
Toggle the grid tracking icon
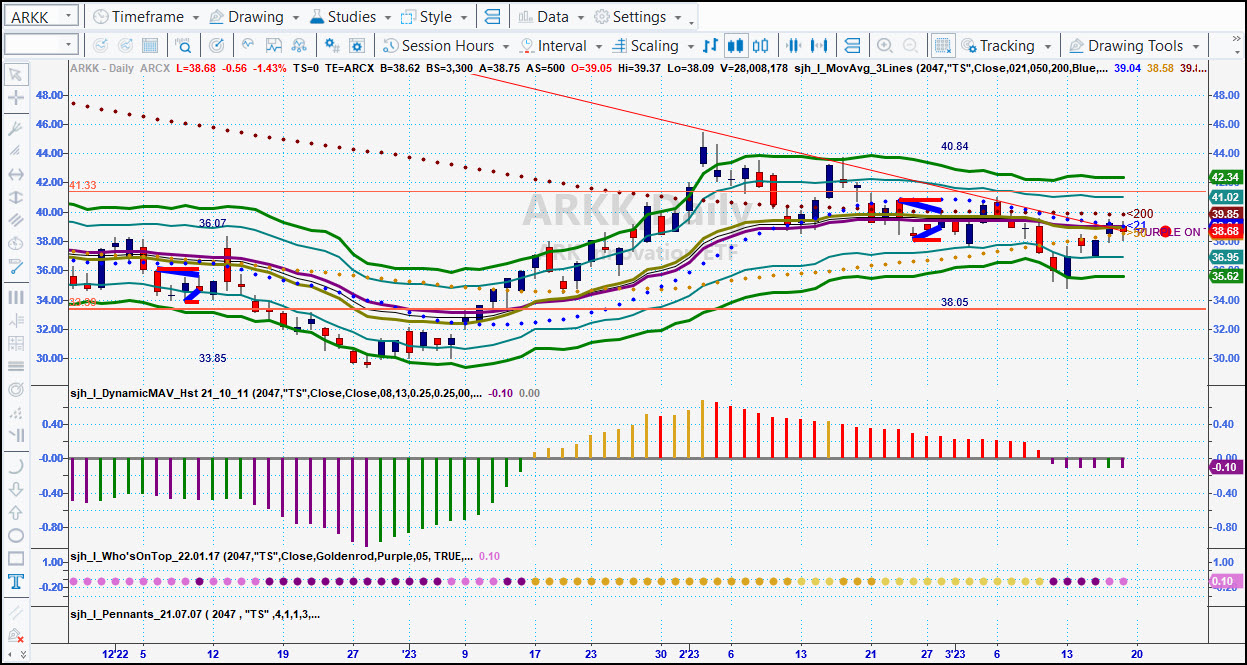[x=942, y=45]
